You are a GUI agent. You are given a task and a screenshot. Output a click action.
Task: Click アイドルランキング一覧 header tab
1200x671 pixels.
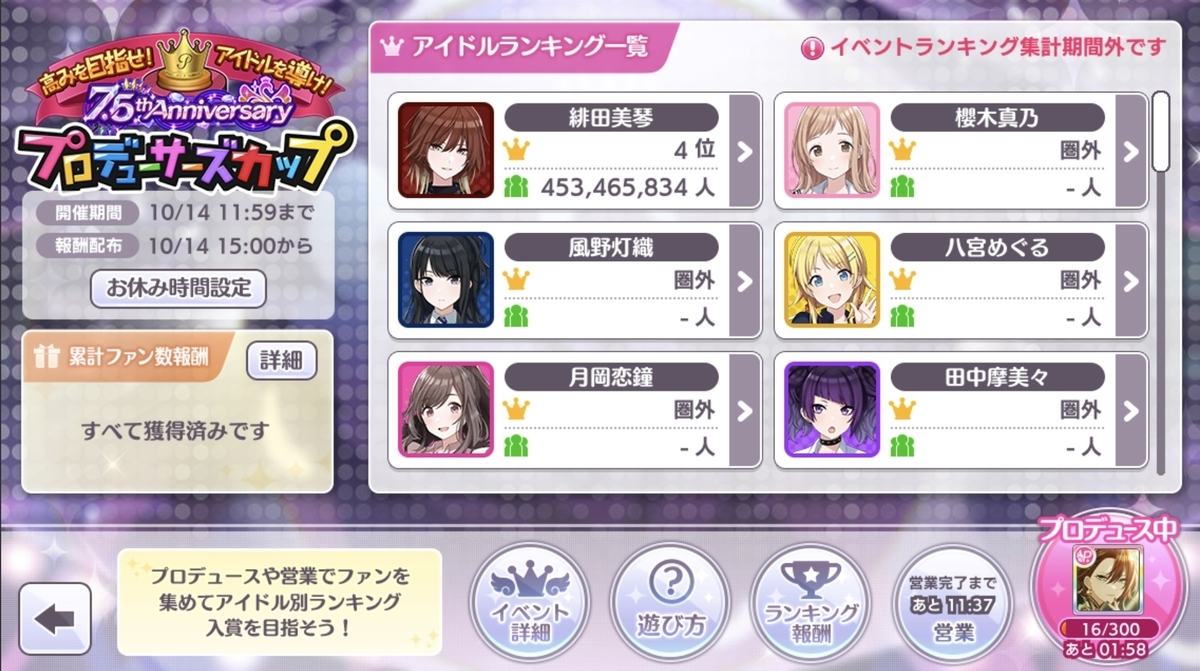pos(517,46)
